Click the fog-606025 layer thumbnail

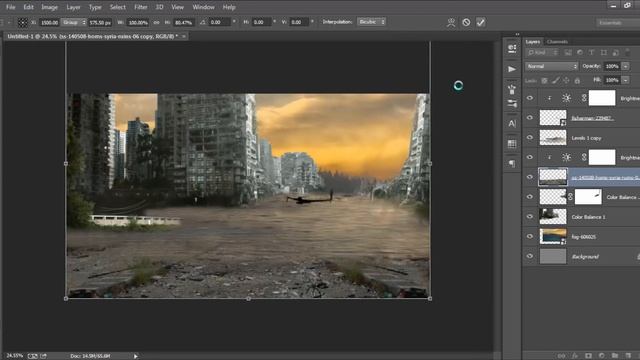click(x=553, y=236)
